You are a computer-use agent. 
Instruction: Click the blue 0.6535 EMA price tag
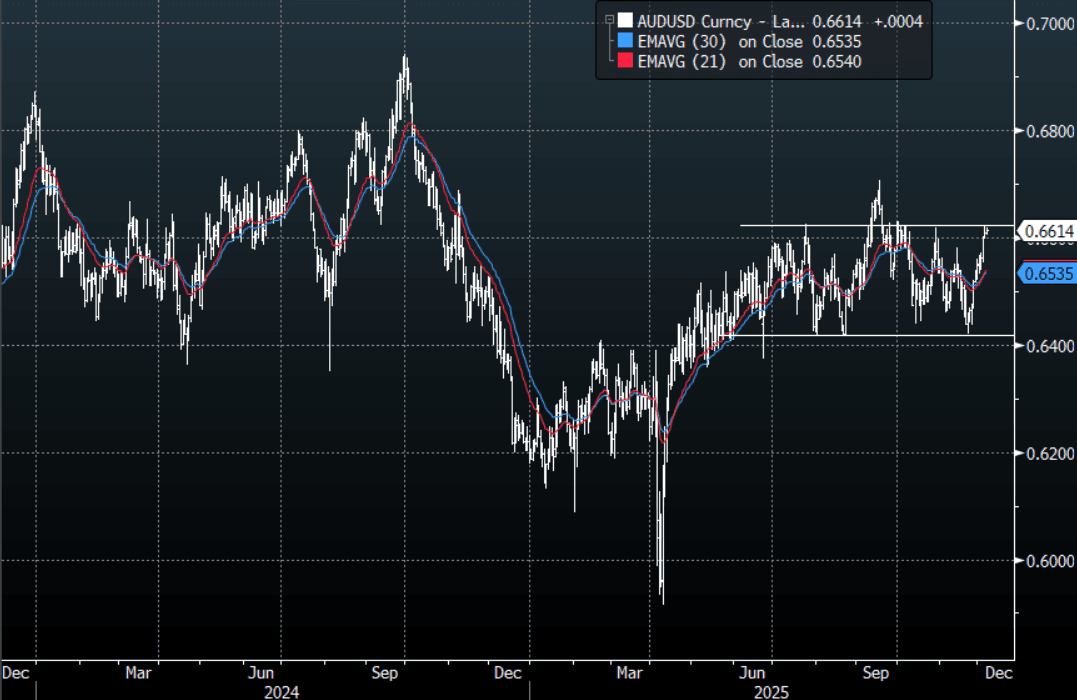pos(1046,273)
